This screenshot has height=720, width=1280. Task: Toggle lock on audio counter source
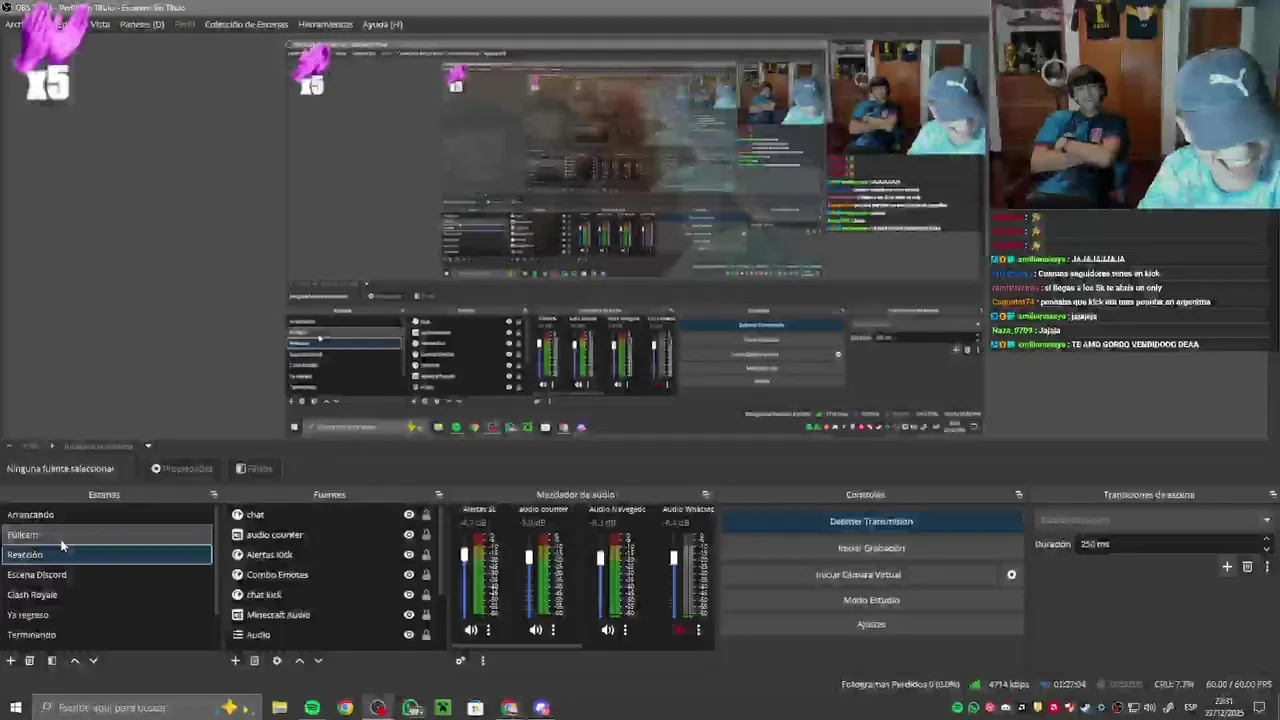tap(426, 535)
